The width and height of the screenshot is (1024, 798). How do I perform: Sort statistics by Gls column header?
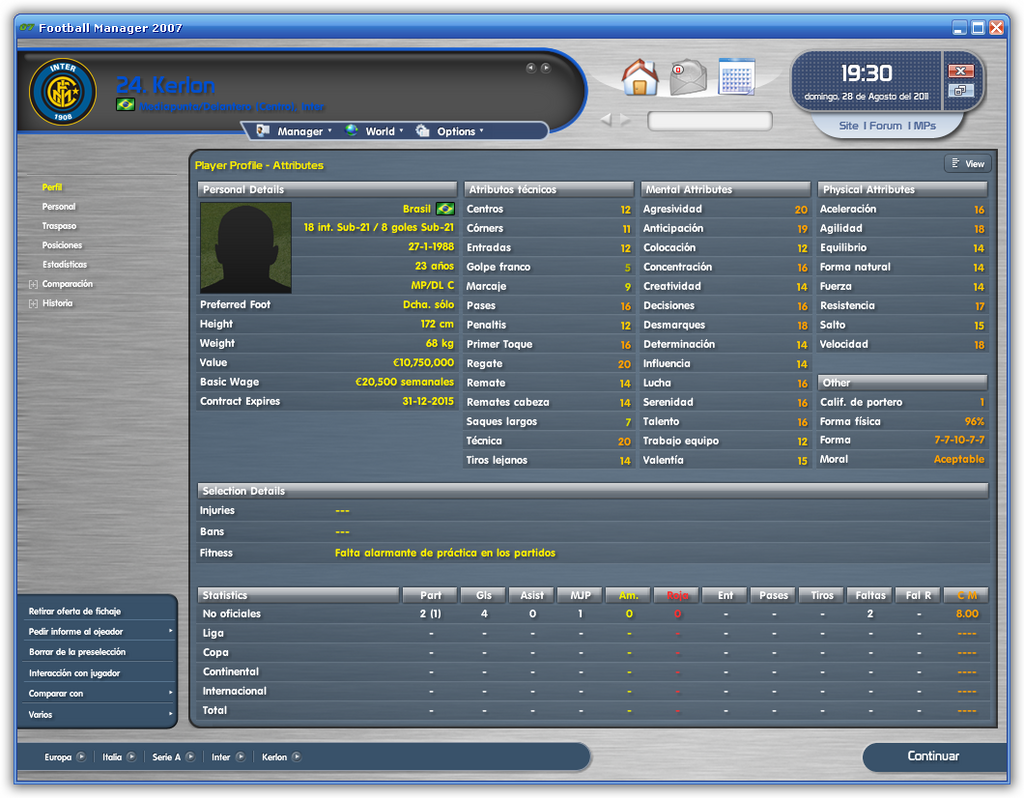click(484, 595)
